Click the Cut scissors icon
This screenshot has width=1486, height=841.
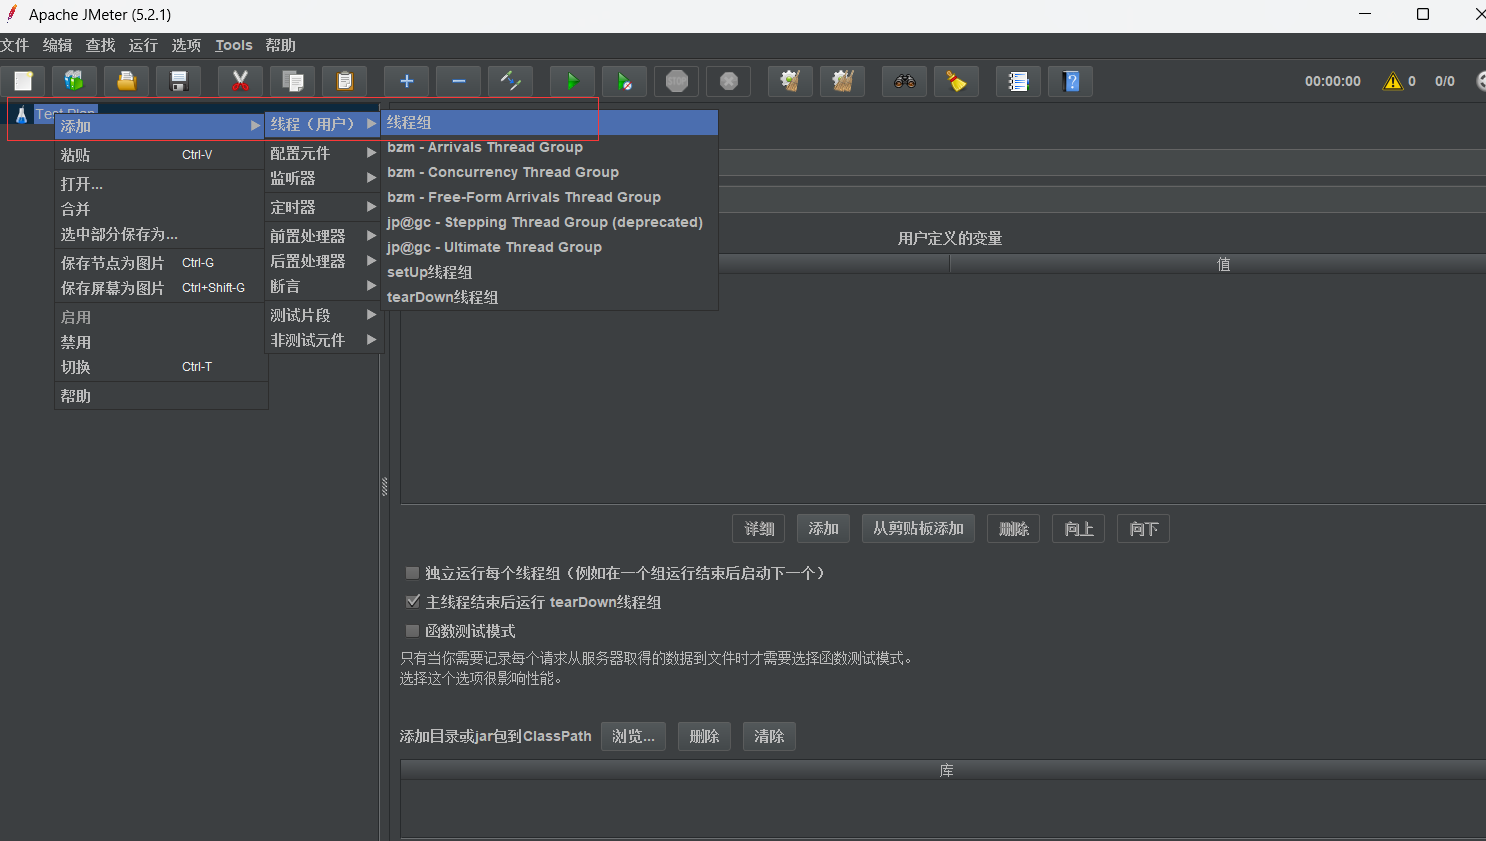[240, 81]
